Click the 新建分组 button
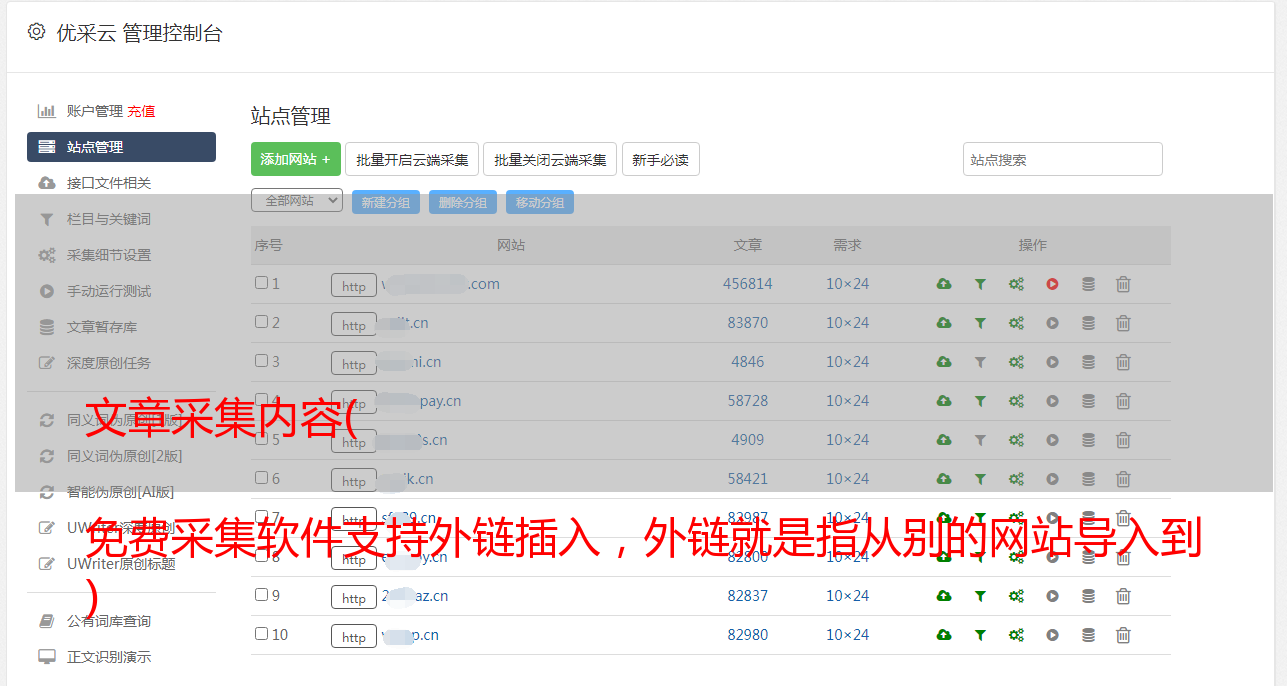Screen dimensions: 1287x686 386,202
